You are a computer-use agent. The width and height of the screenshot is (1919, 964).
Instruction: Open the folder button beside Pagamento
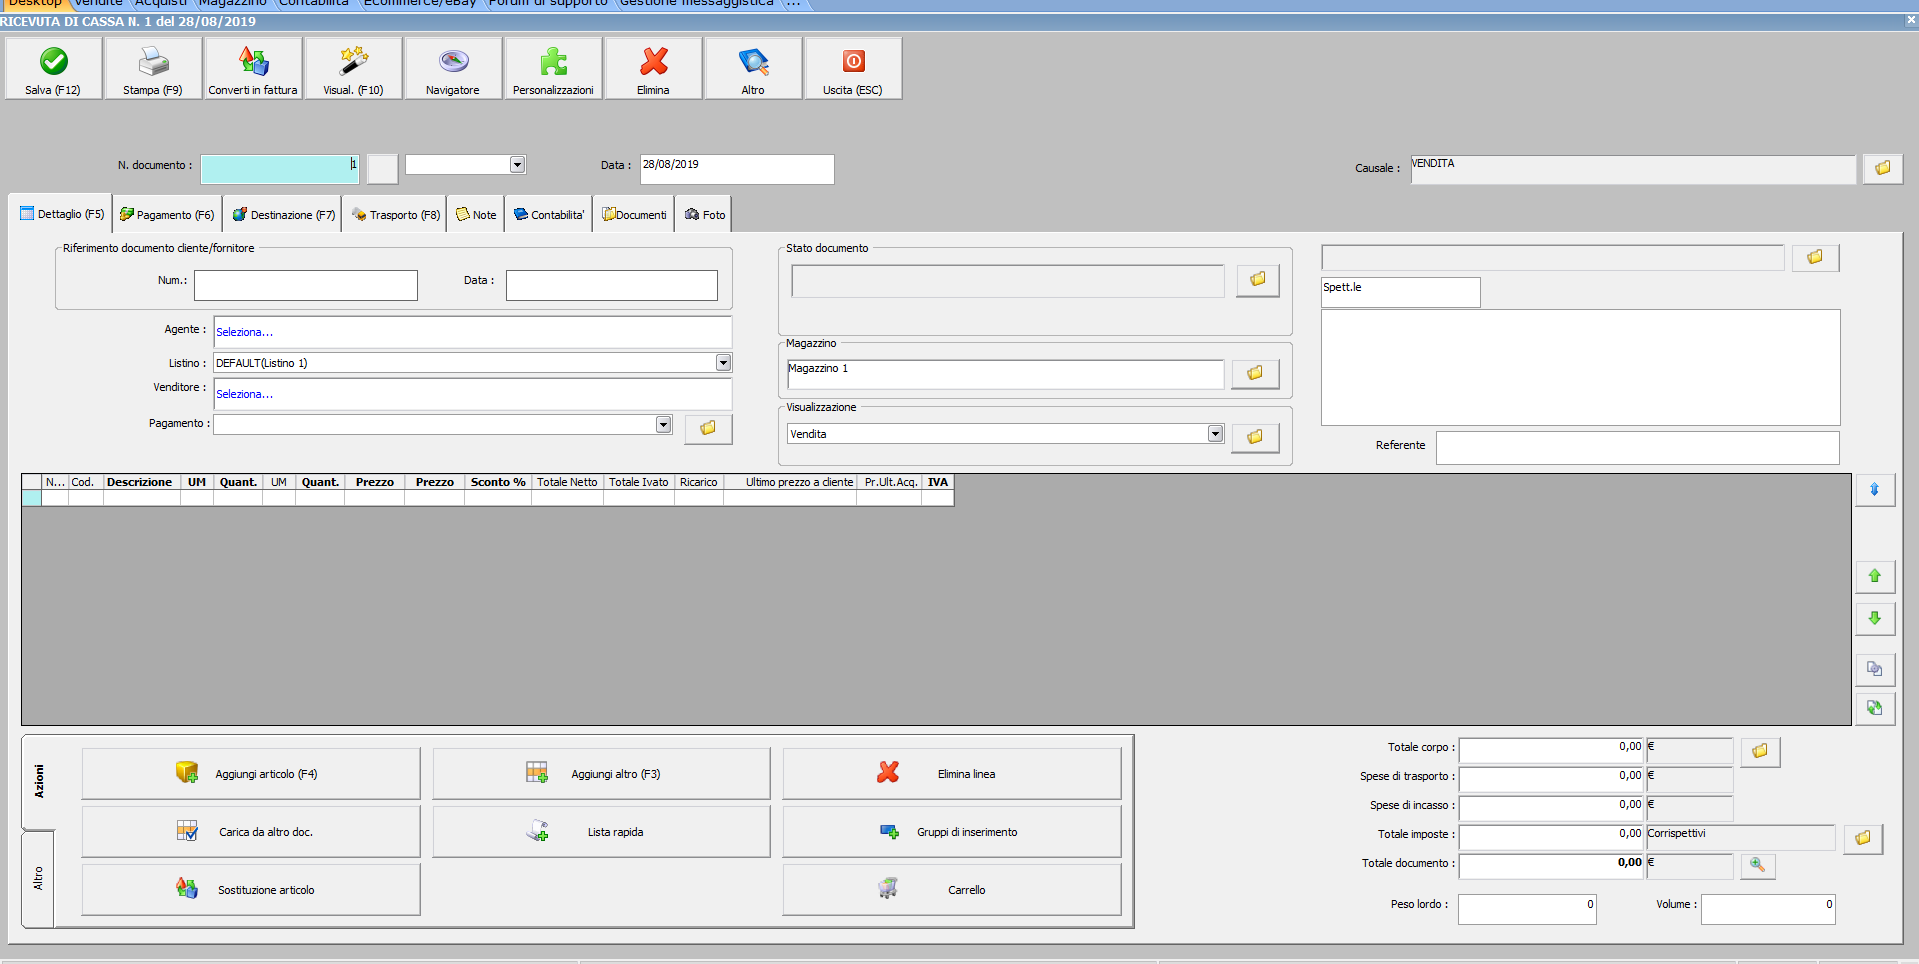(x=708, y=428)
